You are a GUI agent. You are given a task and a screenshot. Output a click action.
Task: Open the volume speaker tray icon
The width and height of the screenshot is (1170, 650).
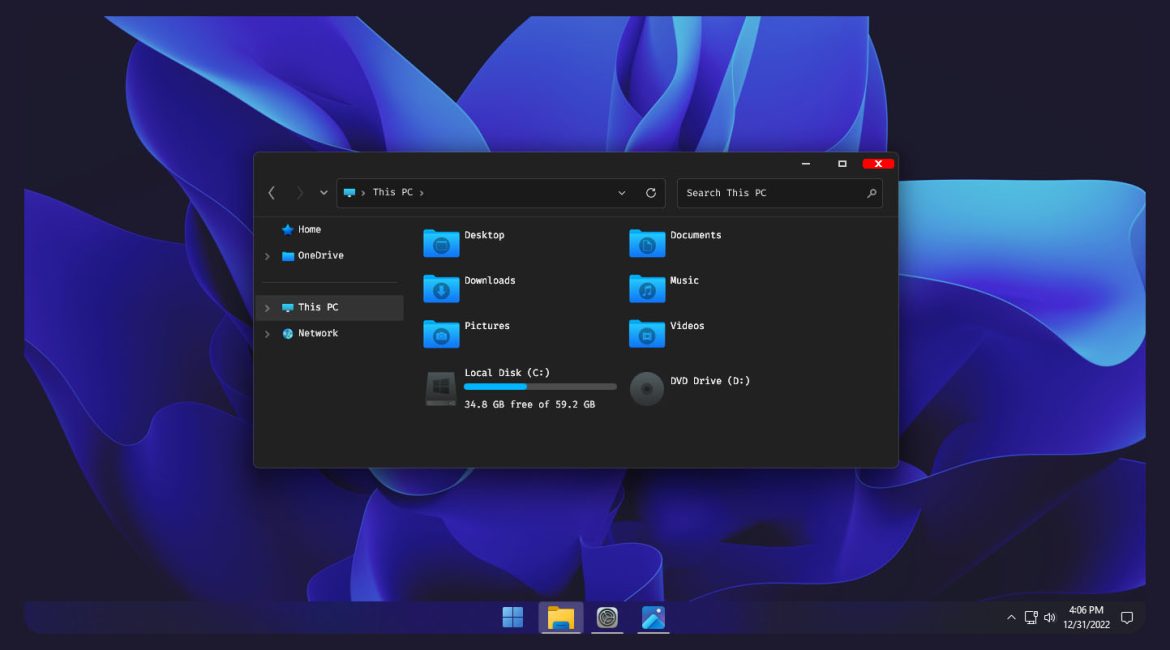point(1050,617)
